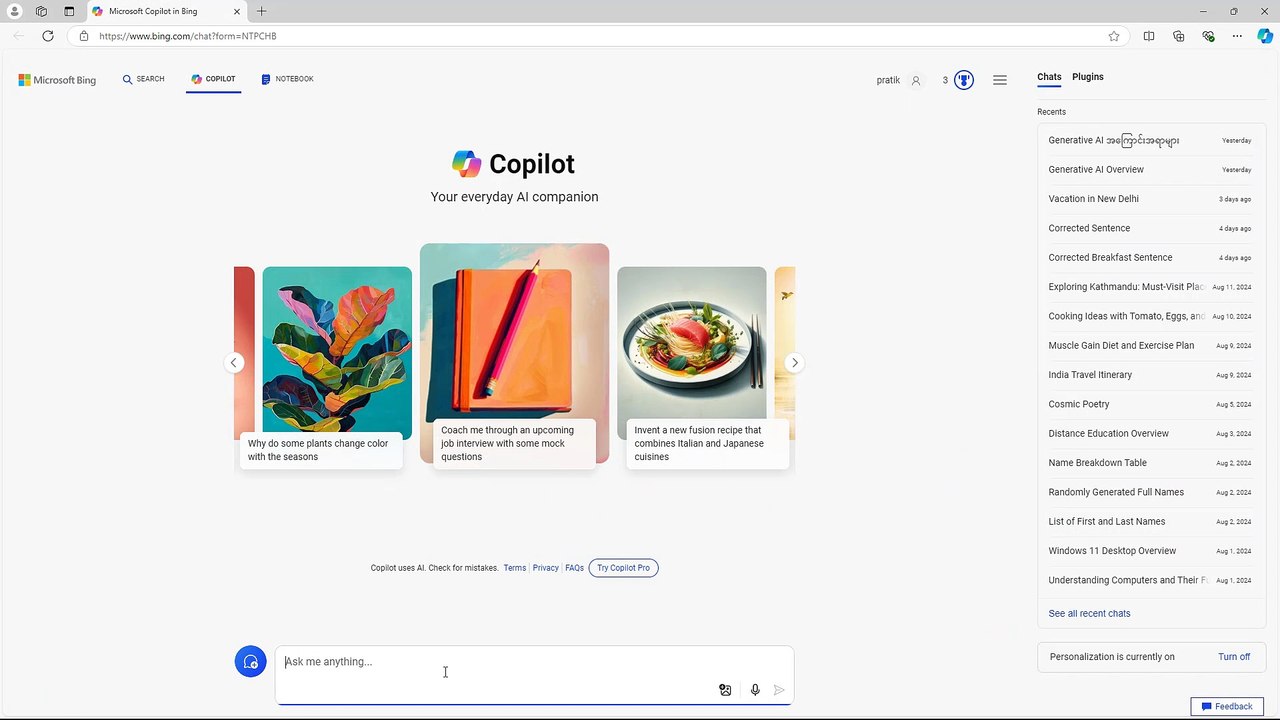Open Muscle Gain Diet and Exercise Plan chat
This screenshot has width=1280, height=720.
pyautogui.click(x=1150, y=346)
